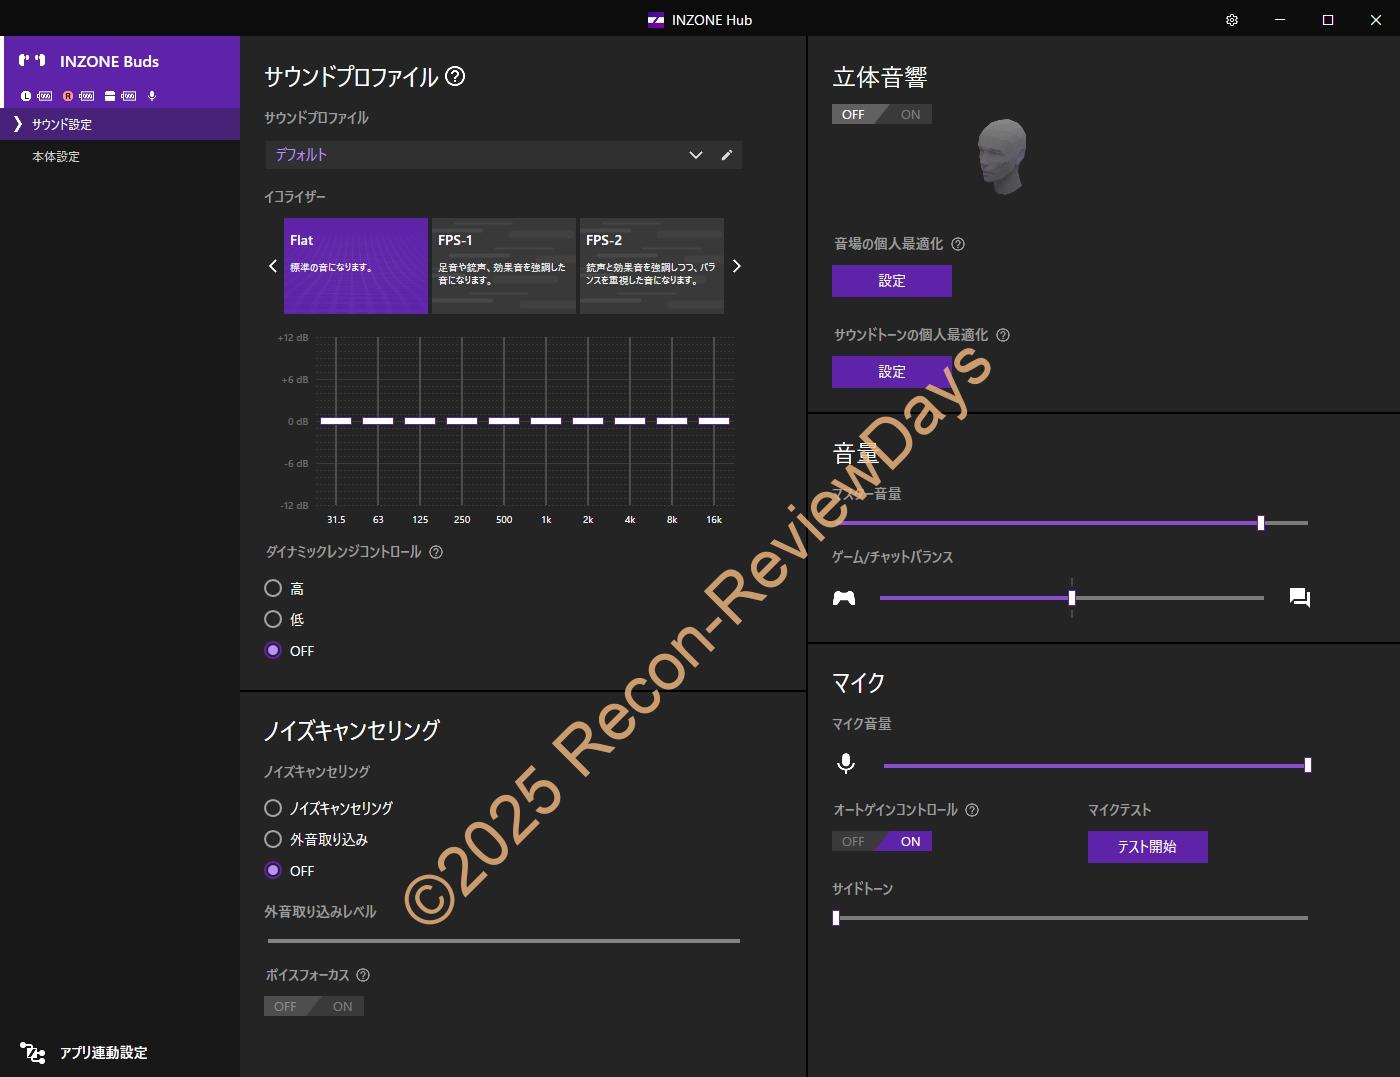Viewport: 1400px width, 1077px height.
Task: Click help icon next to サウンドプロファイル heading
Action: (x=455, y=76)
